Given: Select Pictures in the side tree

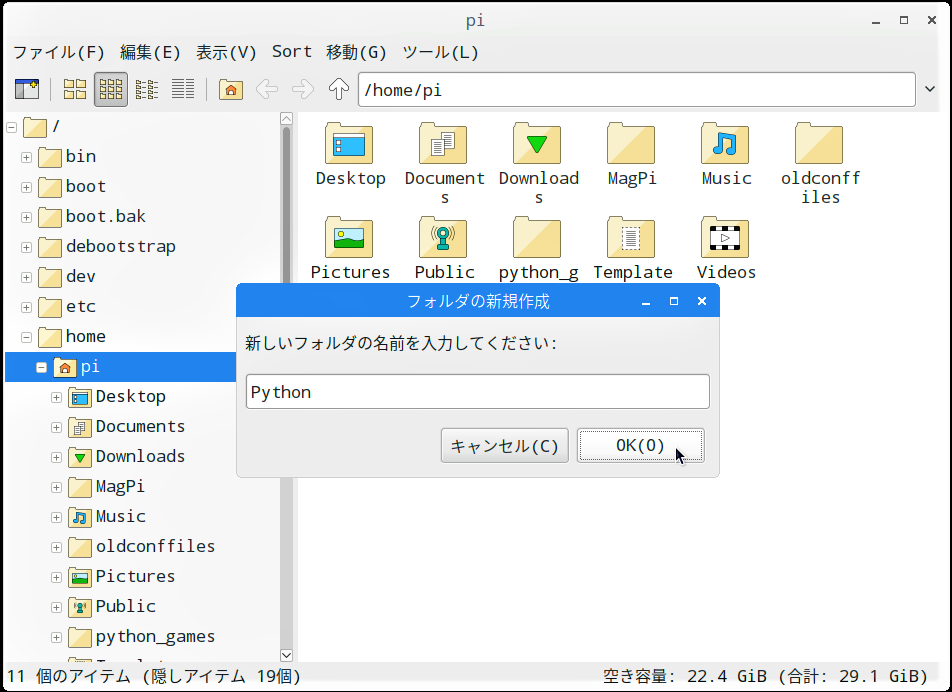Looking at the screenshot, I should point(135,577).
